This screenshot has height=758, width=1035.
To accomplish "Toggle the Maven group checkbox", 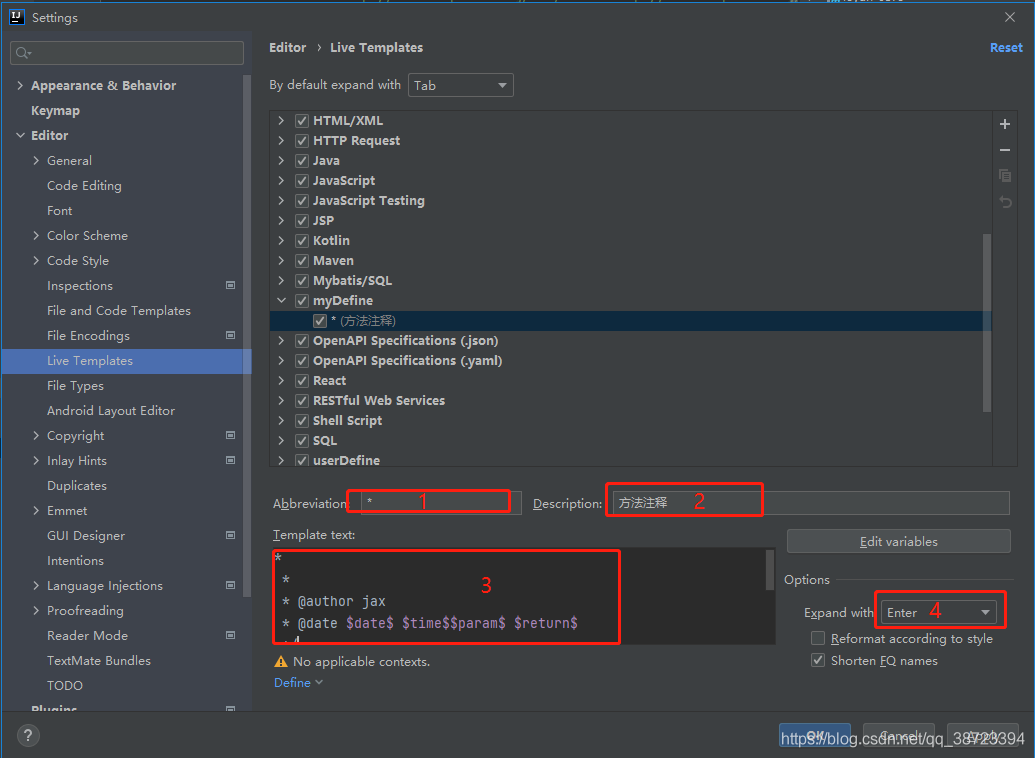I will point(302,261).
